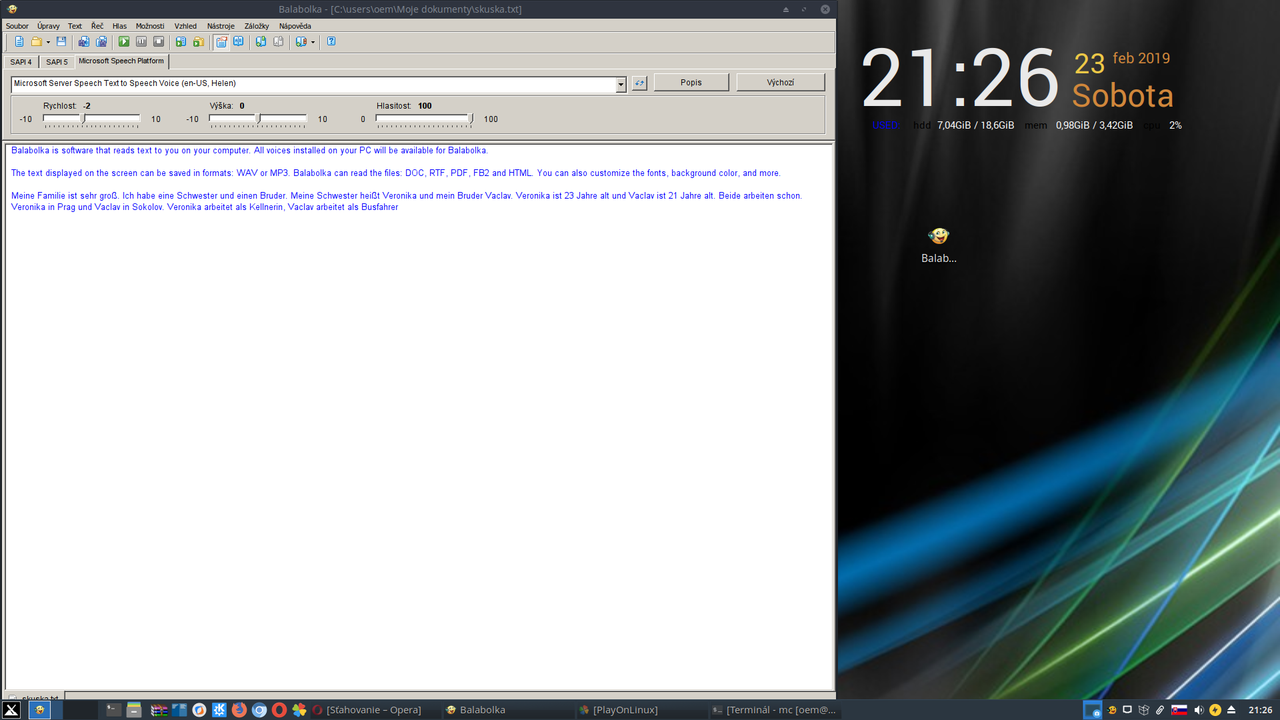
Task: Open the Vzhled menu
Action: tap(185, 26)
